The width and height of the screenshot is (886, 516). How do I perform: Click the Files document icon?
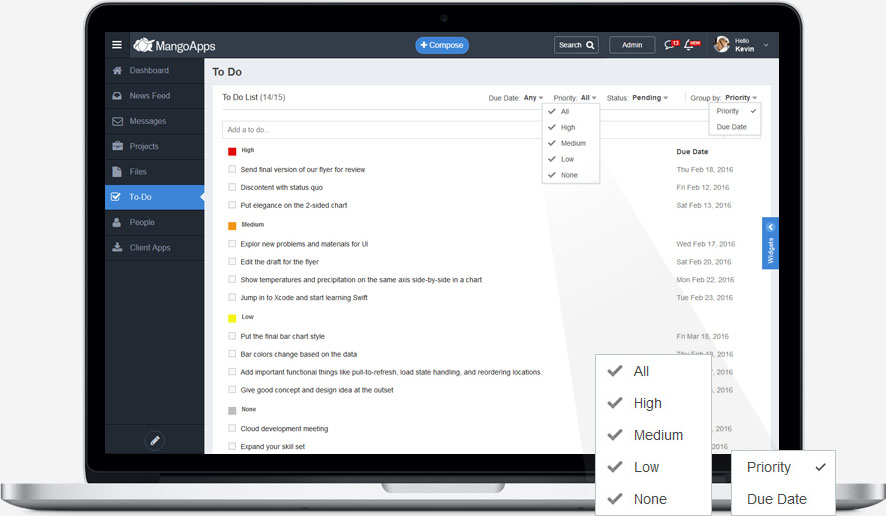pyautogui.click(x=117, y=172)
